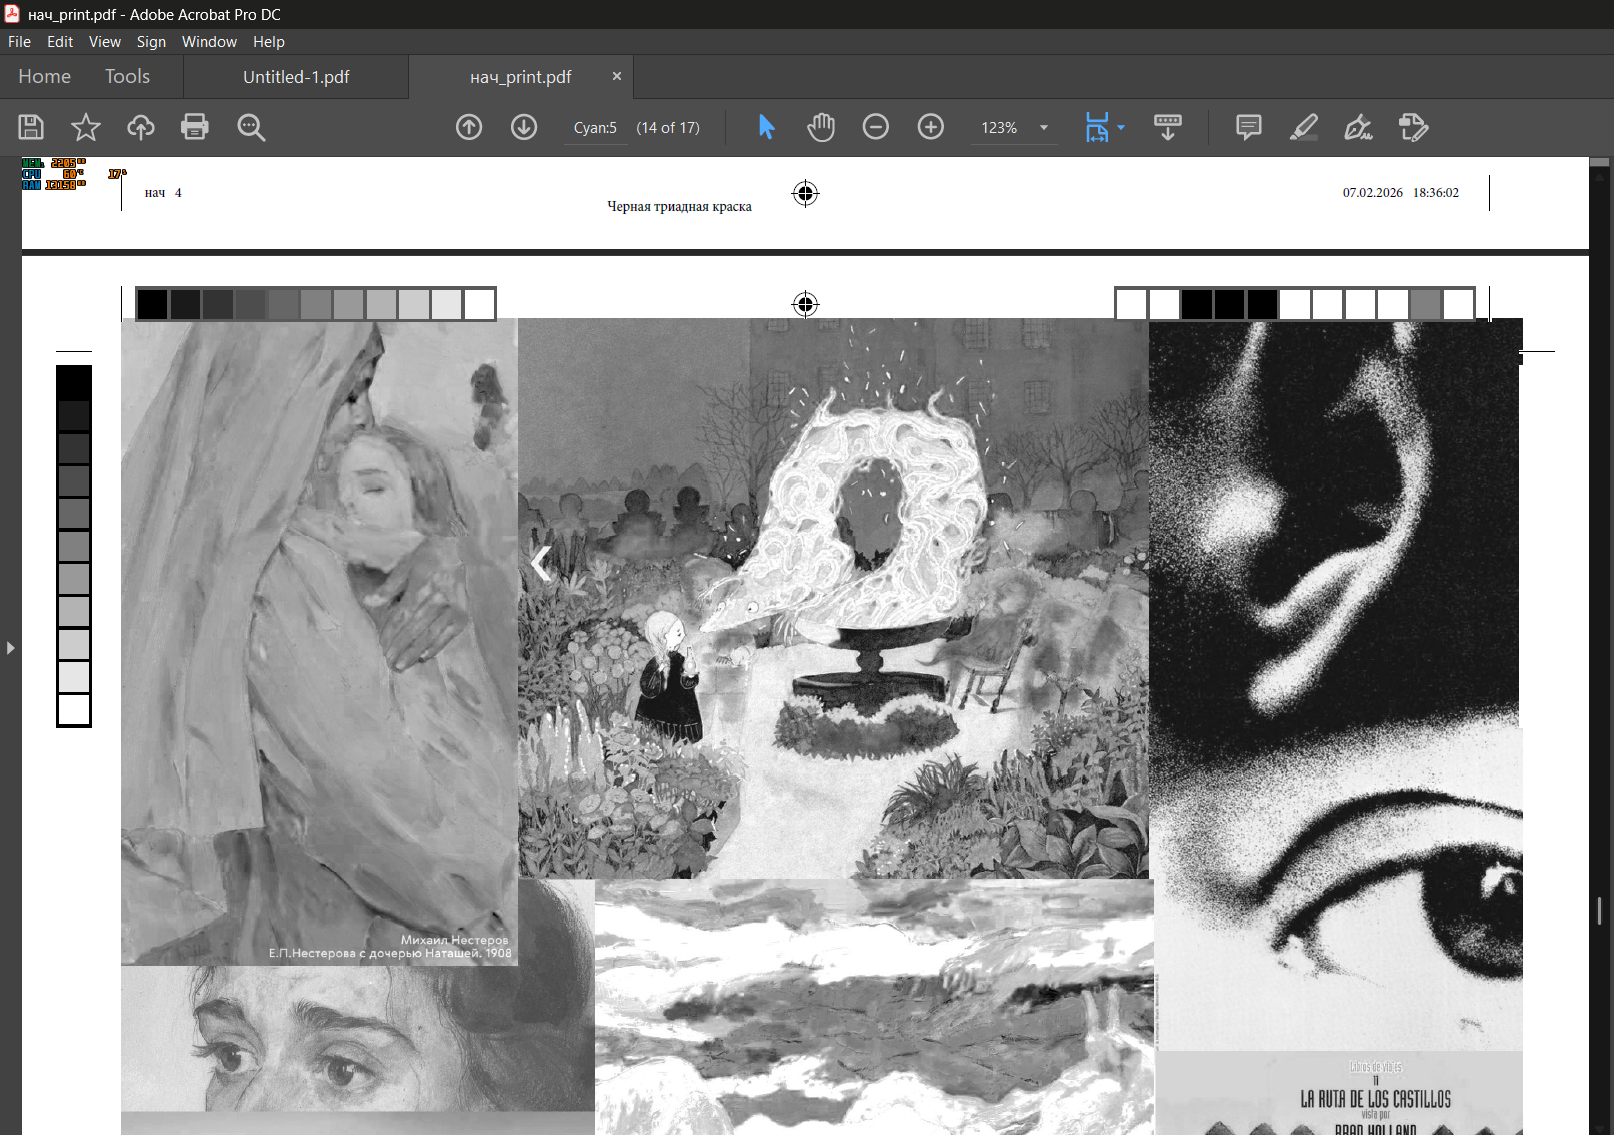Click the "LA RUTA DE LOS CASTILLOS" poster title
1614x1135 pixels.
[x=1375, y=1099]
